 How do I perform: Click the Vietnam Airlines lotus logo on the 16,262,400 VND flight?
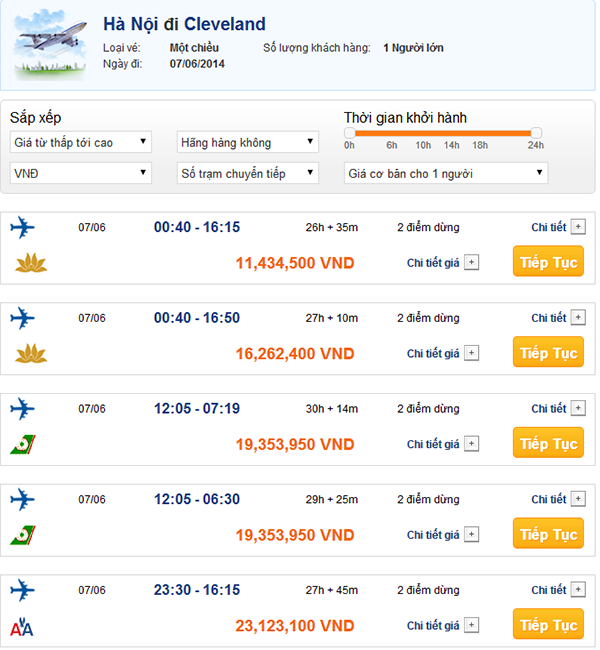pos(31,354)
